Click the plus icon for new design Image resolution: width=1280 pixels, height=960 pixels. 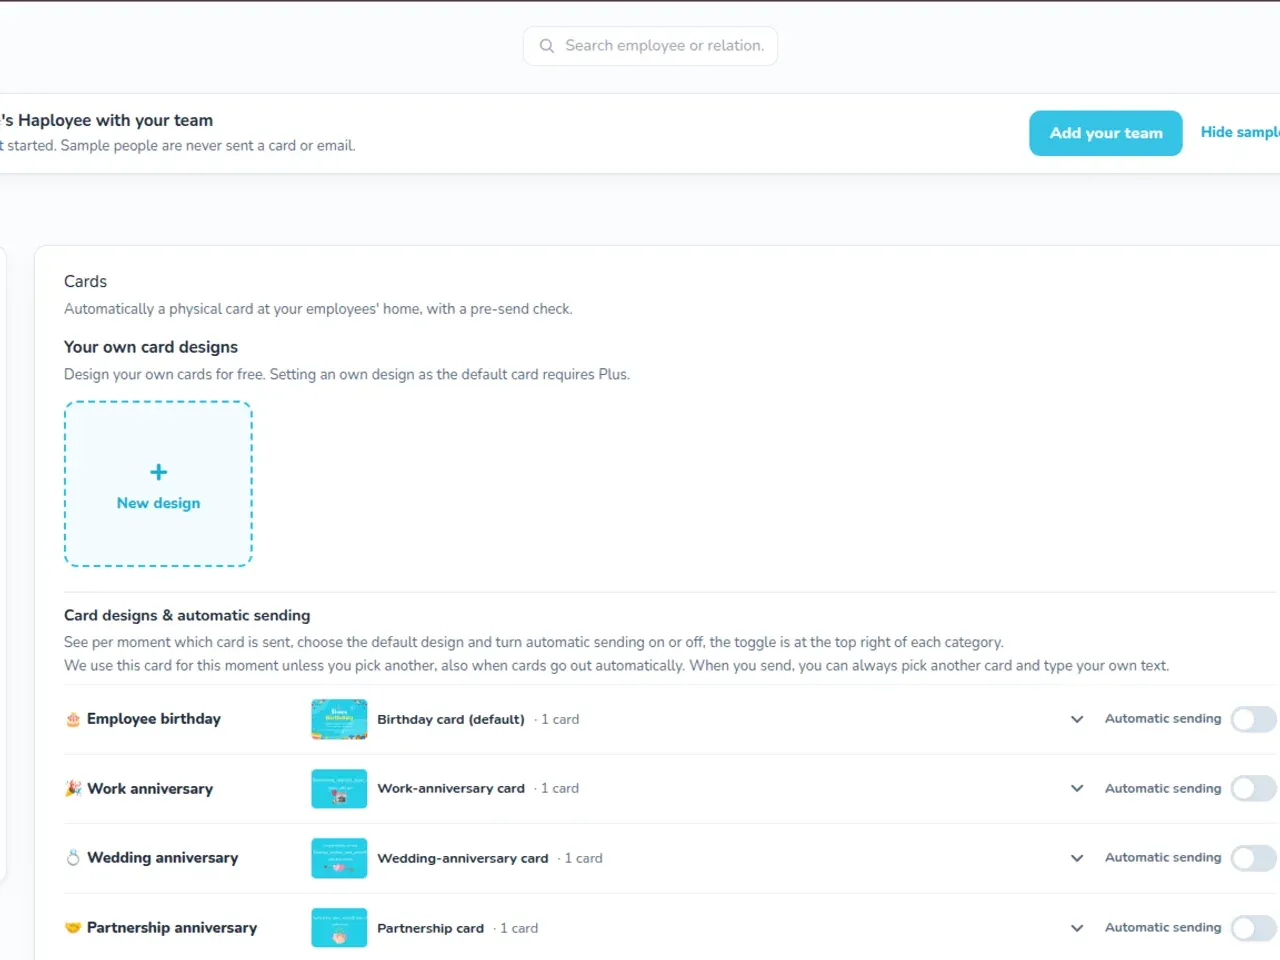pos(158,472)
